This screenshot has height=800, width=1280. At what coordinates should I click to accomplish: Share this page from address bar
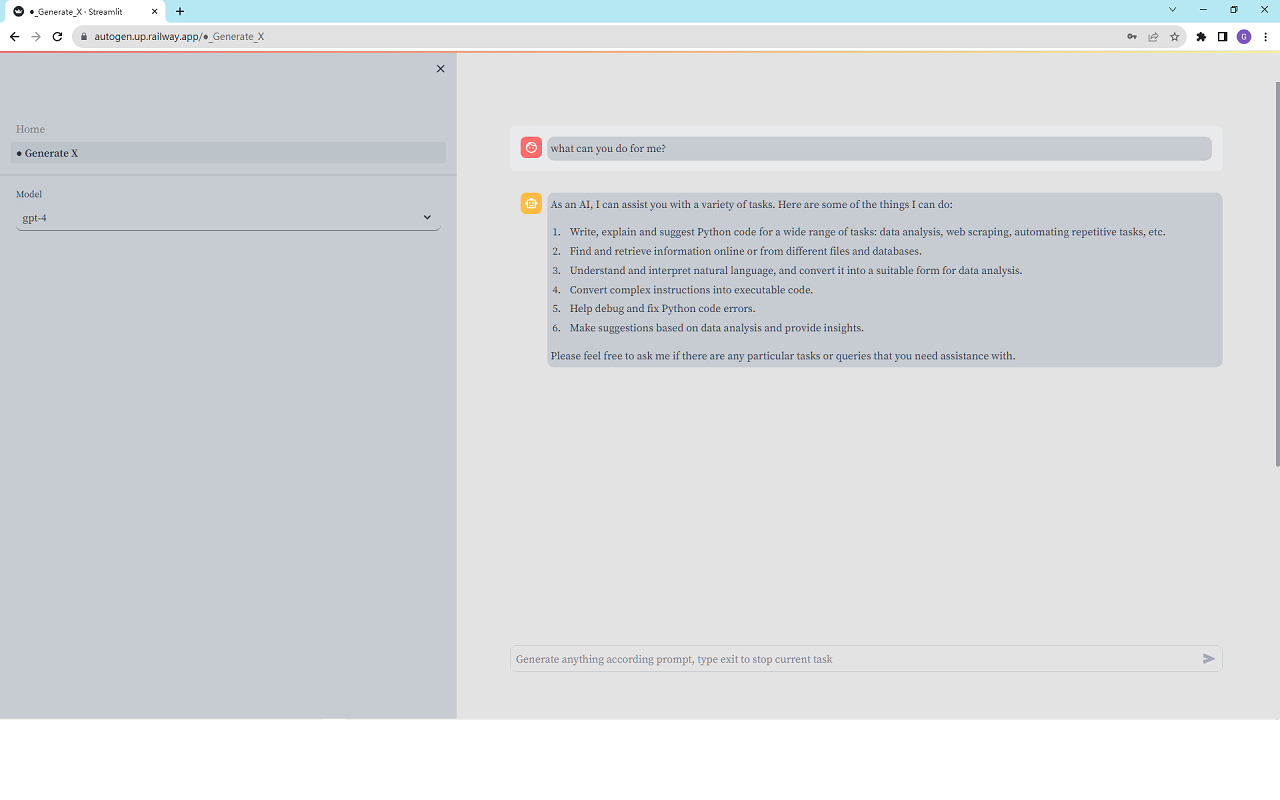pos(1153,37)
